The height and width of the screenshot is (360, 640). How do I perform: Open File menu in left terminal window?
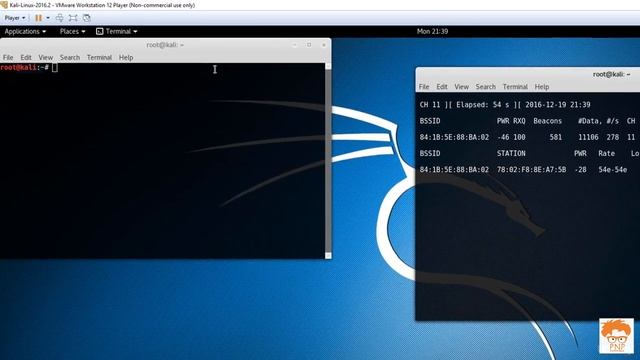click(8, 58)
